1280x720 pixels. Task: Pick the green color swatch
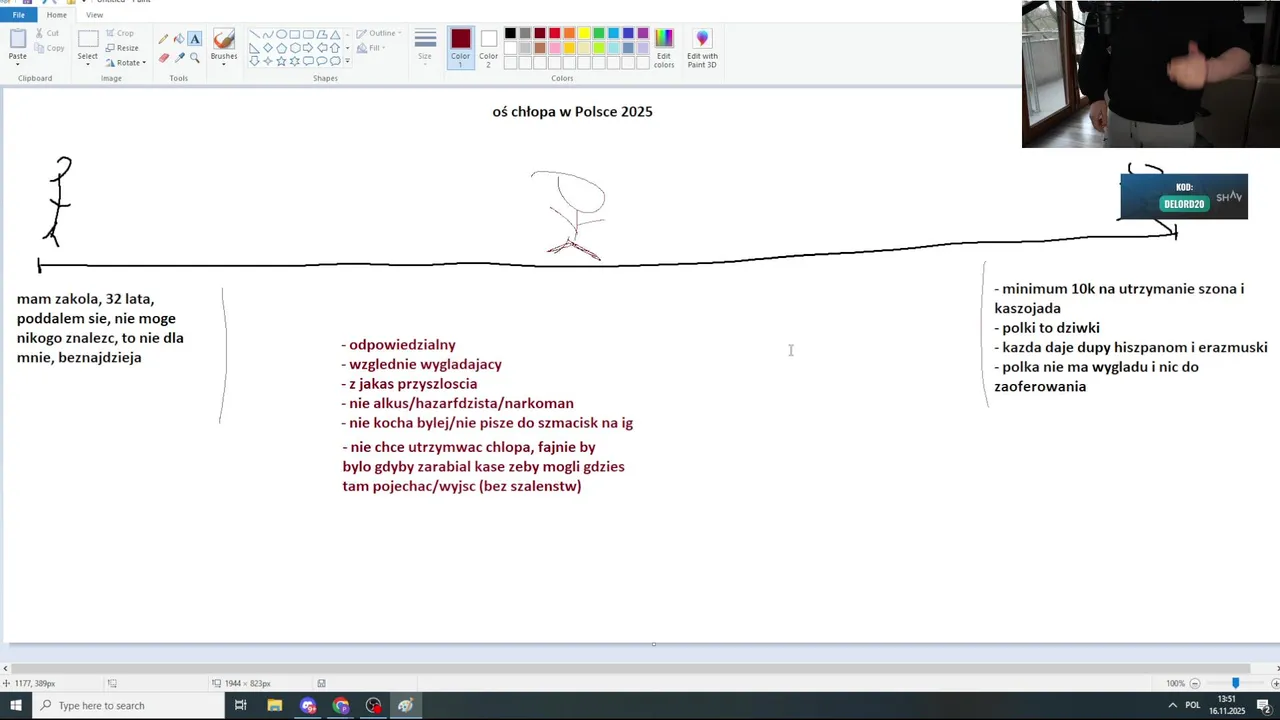coord(599,33)
